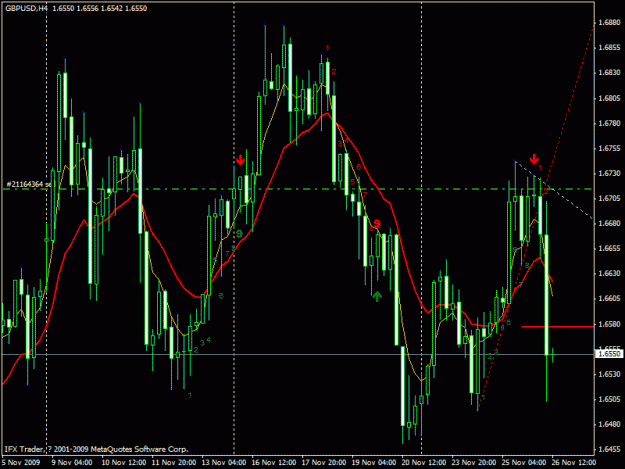Viewport: 625px width, 469px height.
Task: Click the 1.6580 price axis label
Action: [609, 324]
